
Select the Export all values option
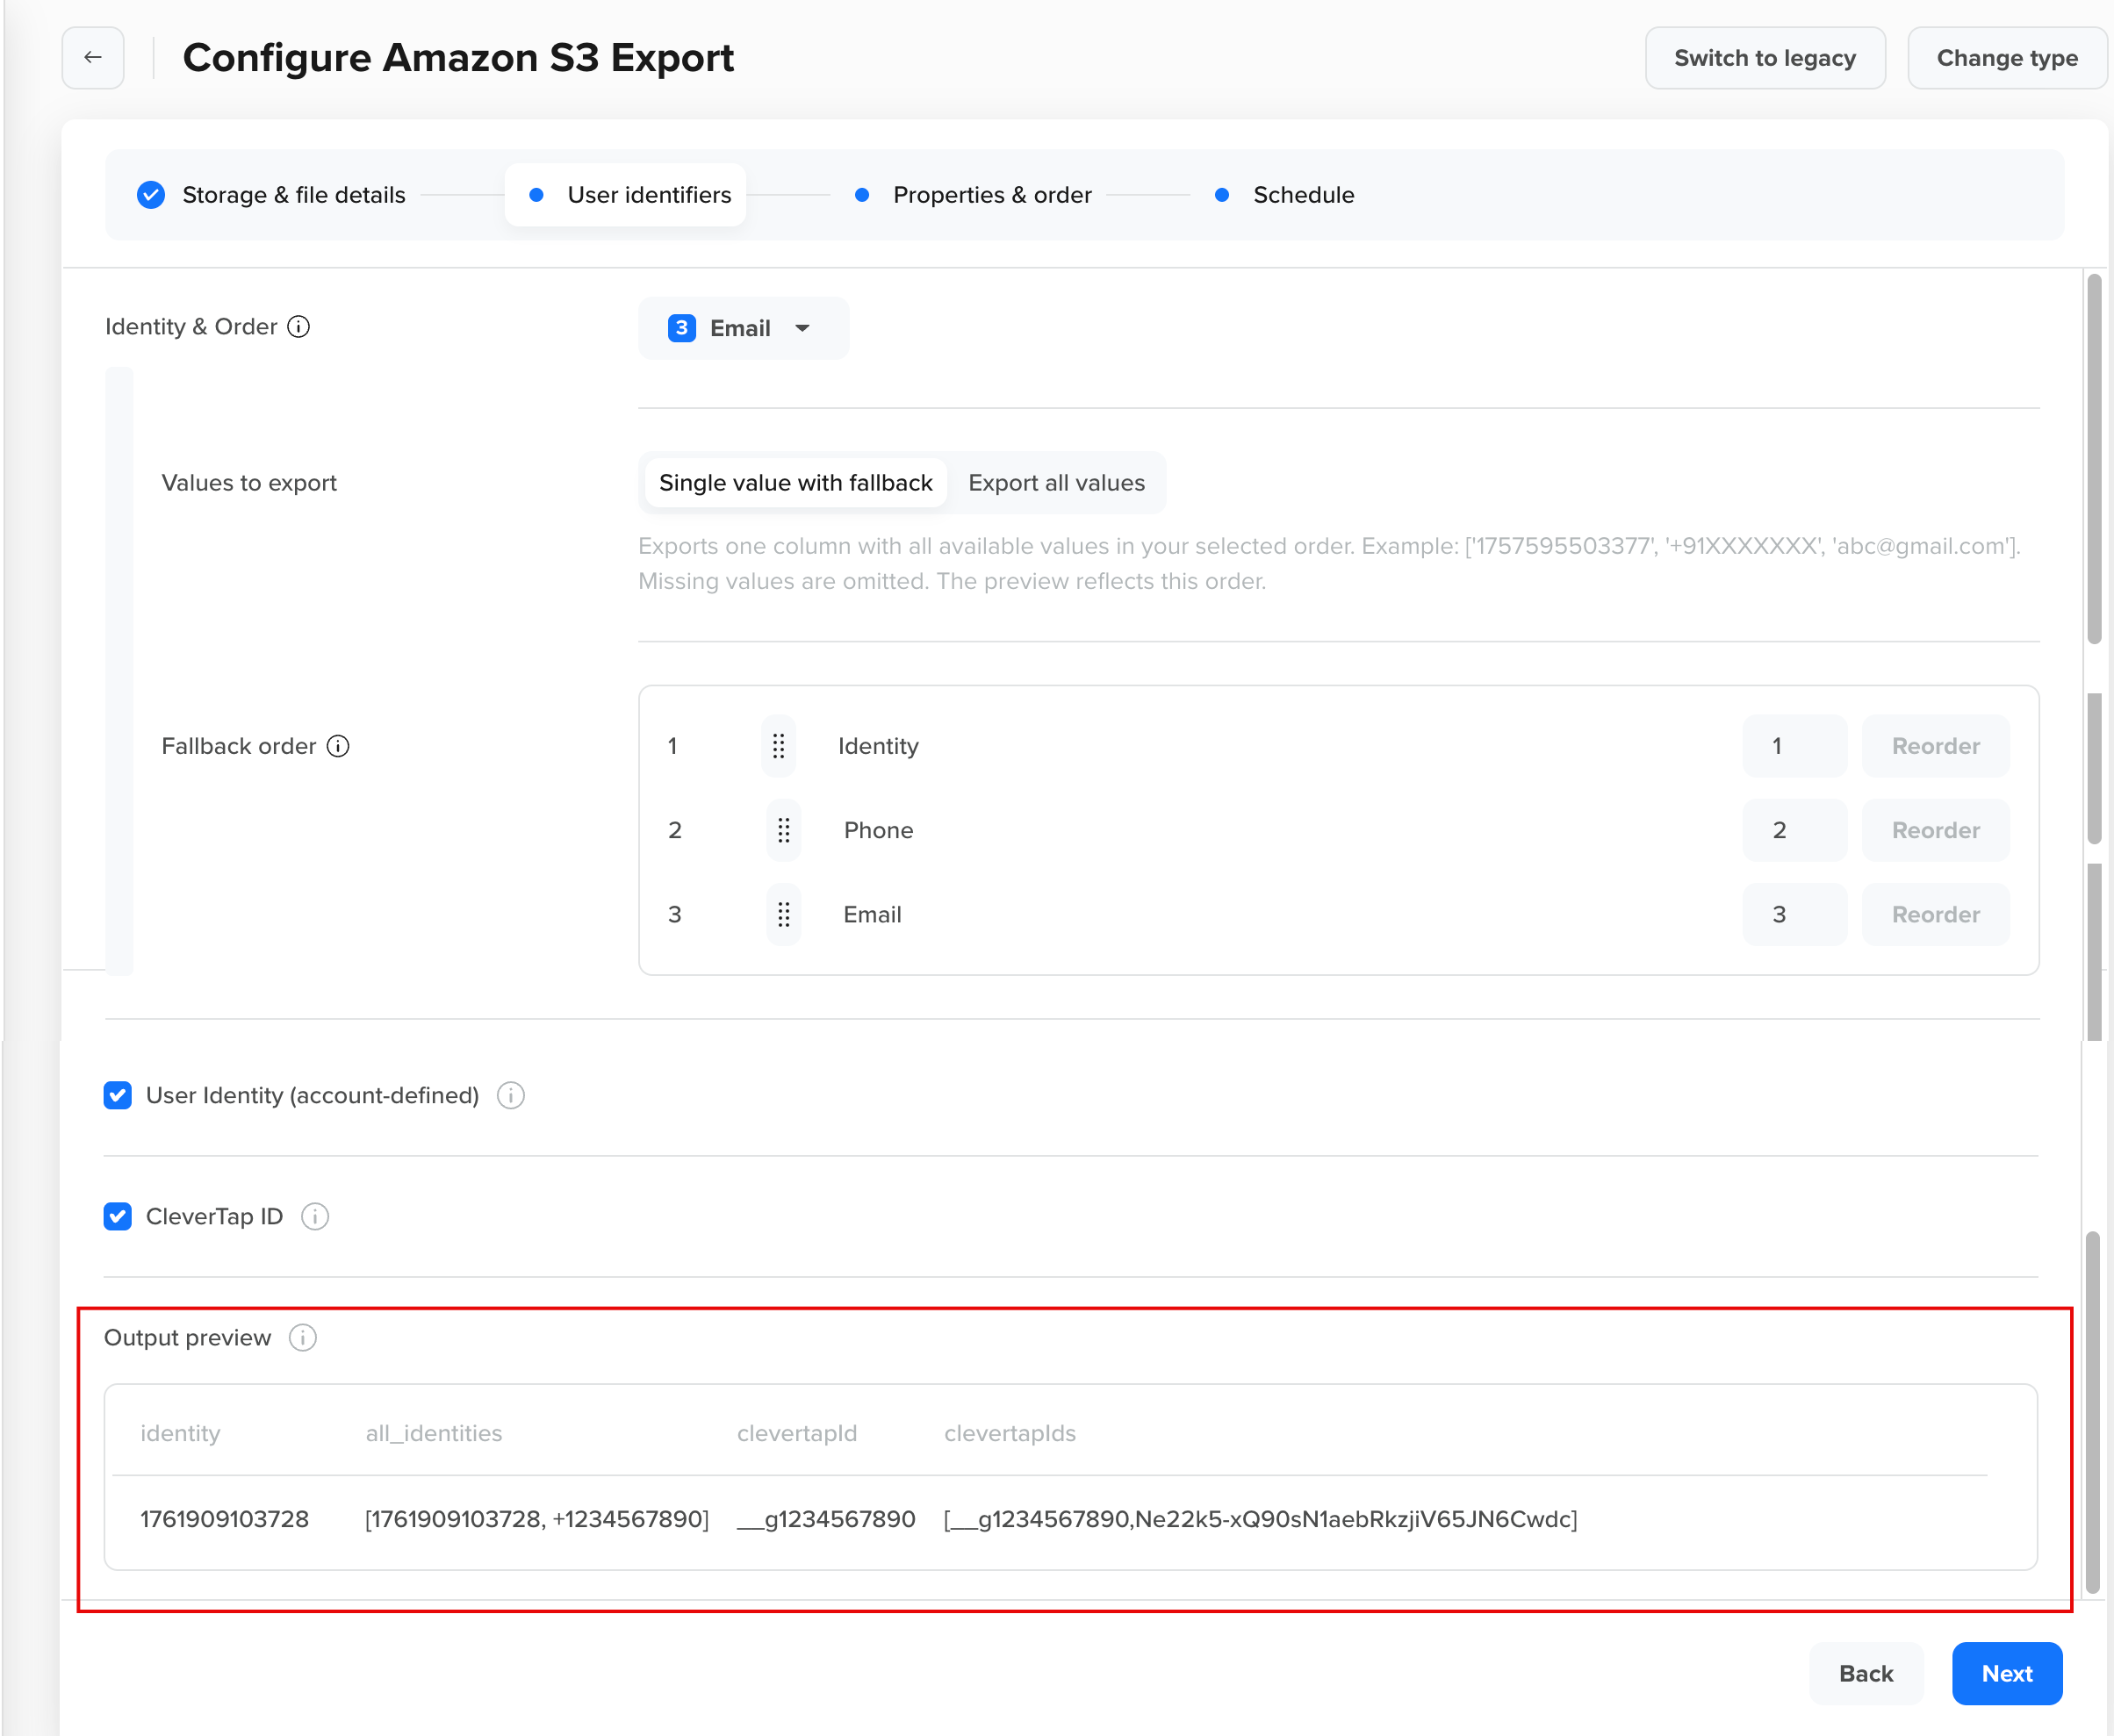(1056, 483)
